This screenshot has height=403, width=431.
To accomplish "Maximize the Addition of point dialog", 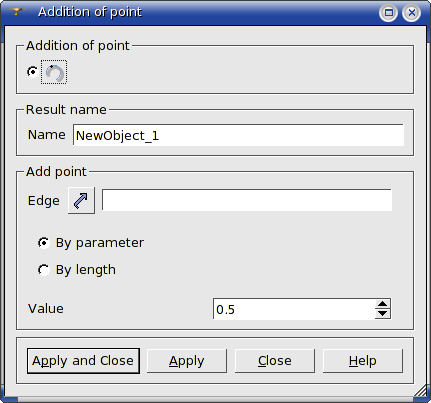I will click(388, 13).
